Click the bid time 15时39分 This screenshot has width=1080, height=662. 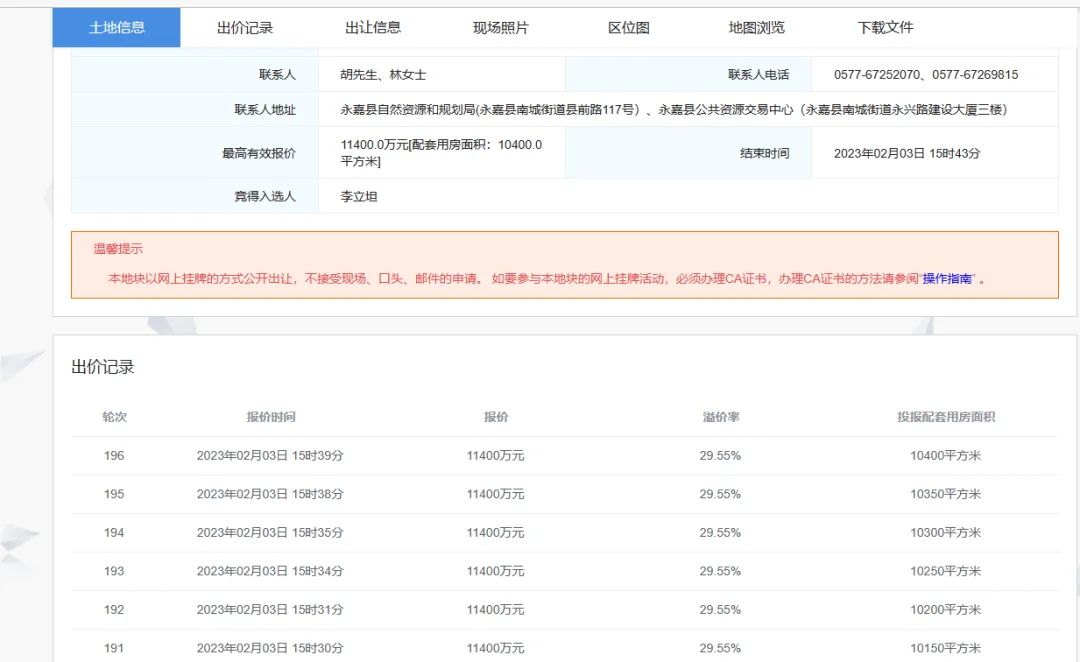point(318,455)
